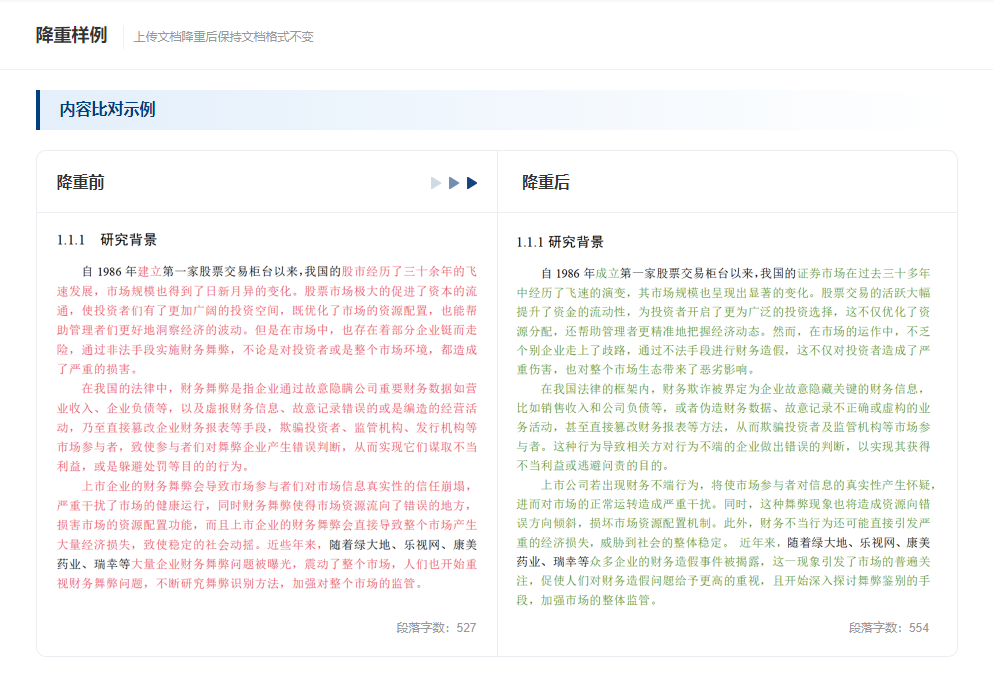Click the light gray arrow icon
Image resolution: width=993 pixels, height=673 pixels.
pos(436,183)
